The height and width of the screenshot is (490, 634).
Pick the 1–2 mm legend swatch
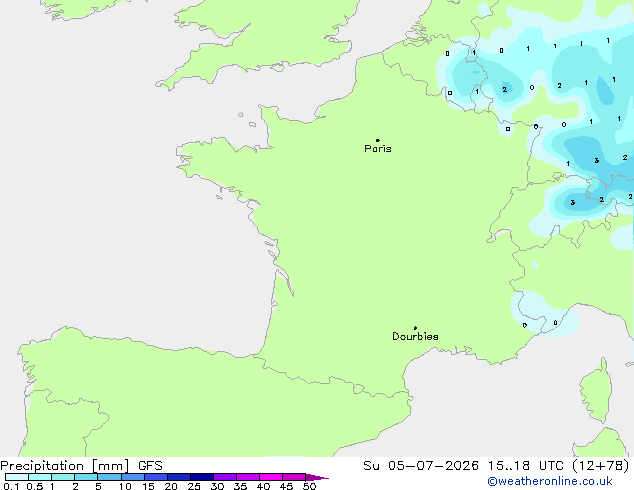[63, 477]
